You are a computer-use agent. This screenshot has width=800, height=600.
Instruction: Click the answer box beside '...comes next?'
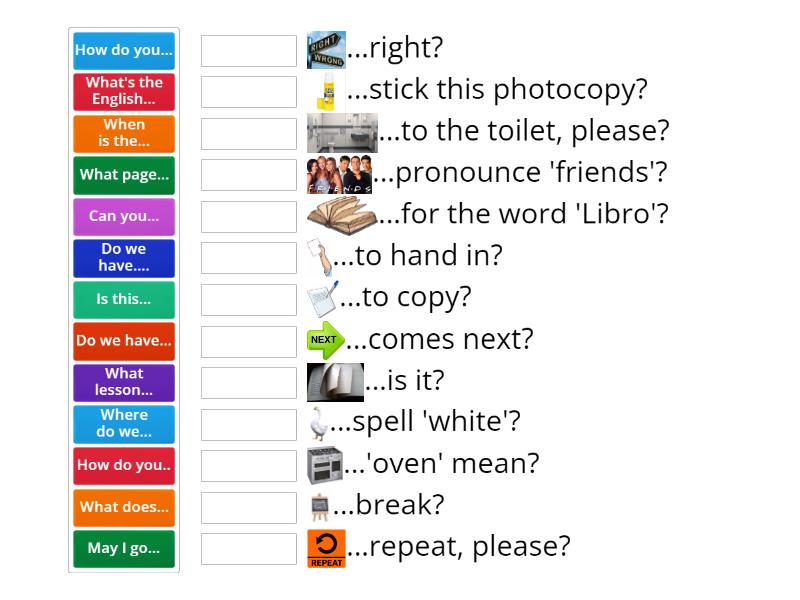[249, 341]
